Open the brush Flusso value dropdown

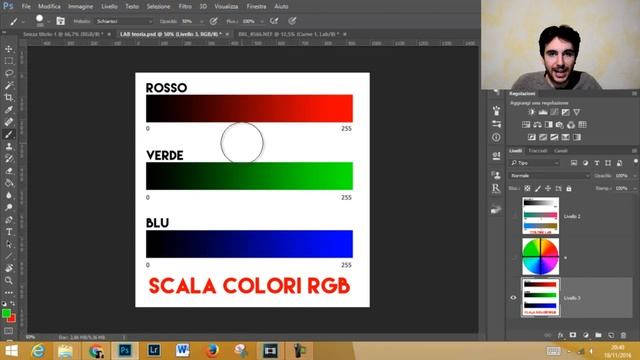coord(262,21)
